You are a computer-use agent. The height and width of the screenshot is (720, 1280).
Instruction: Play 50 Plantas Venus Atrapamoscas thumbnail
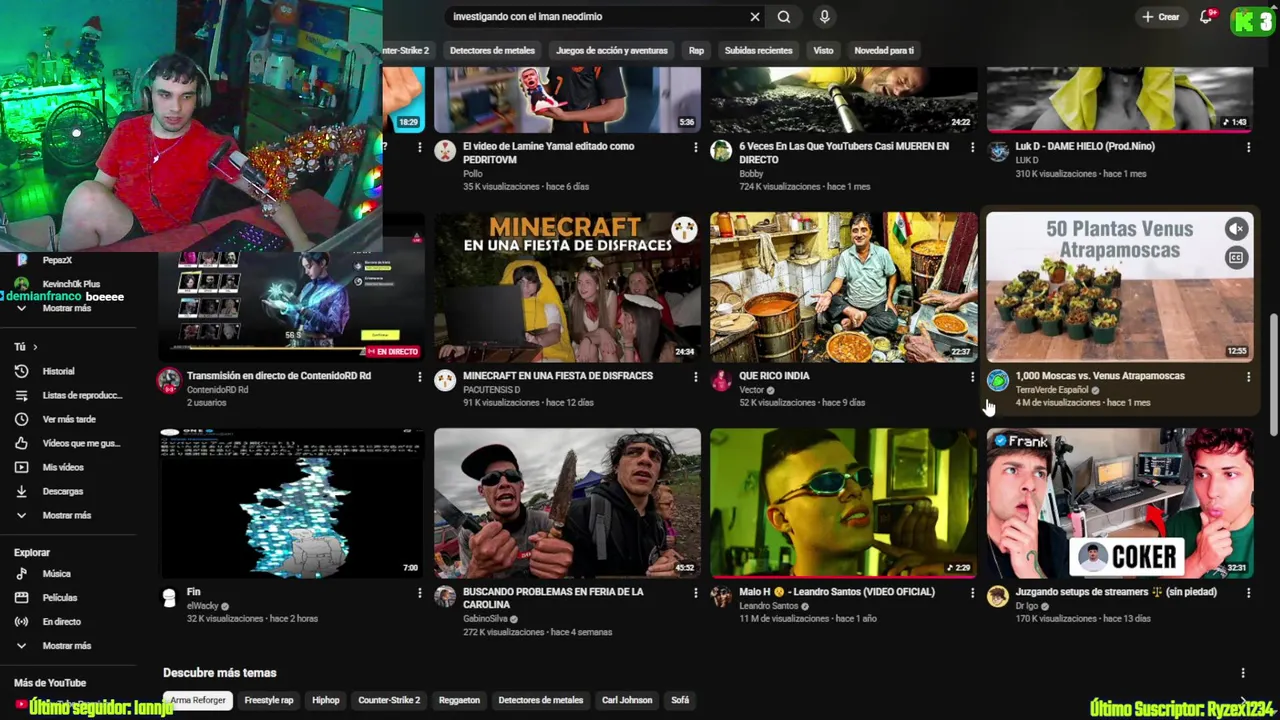pyautogui.click(x=1119, y=287)
